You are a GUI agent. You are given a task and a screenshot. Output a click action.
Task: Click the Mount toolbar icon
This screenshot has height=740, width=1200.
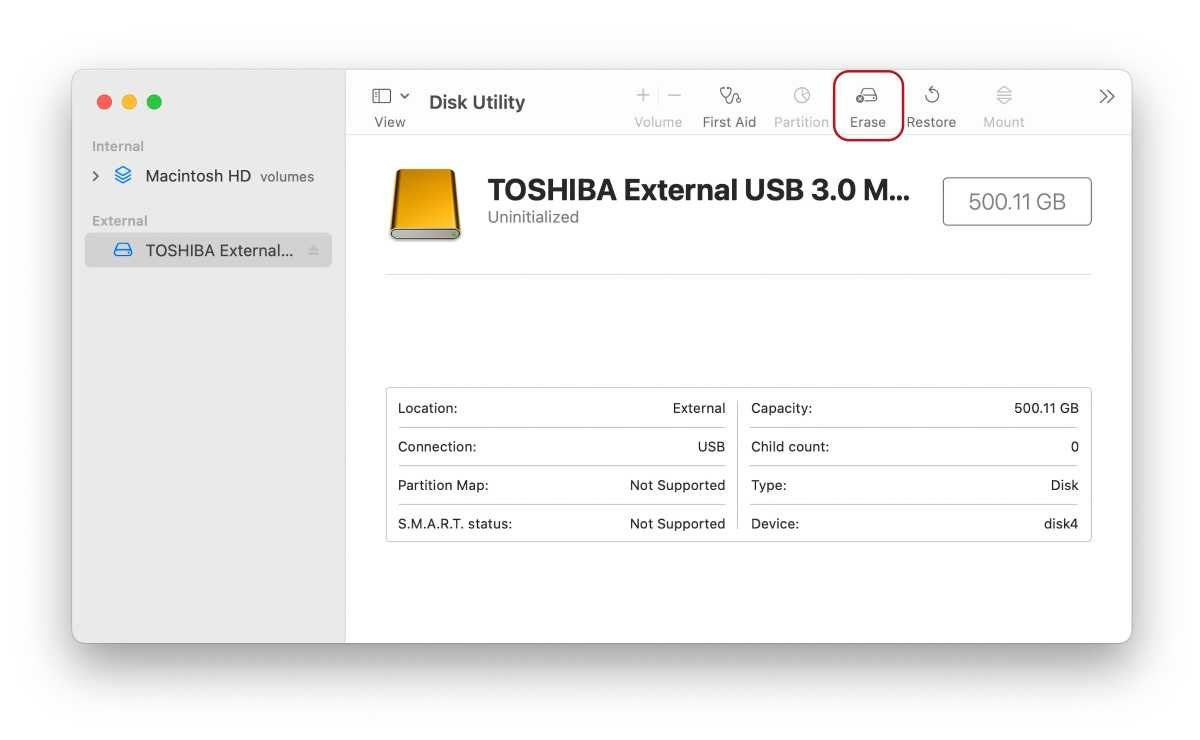[1003, 96]
